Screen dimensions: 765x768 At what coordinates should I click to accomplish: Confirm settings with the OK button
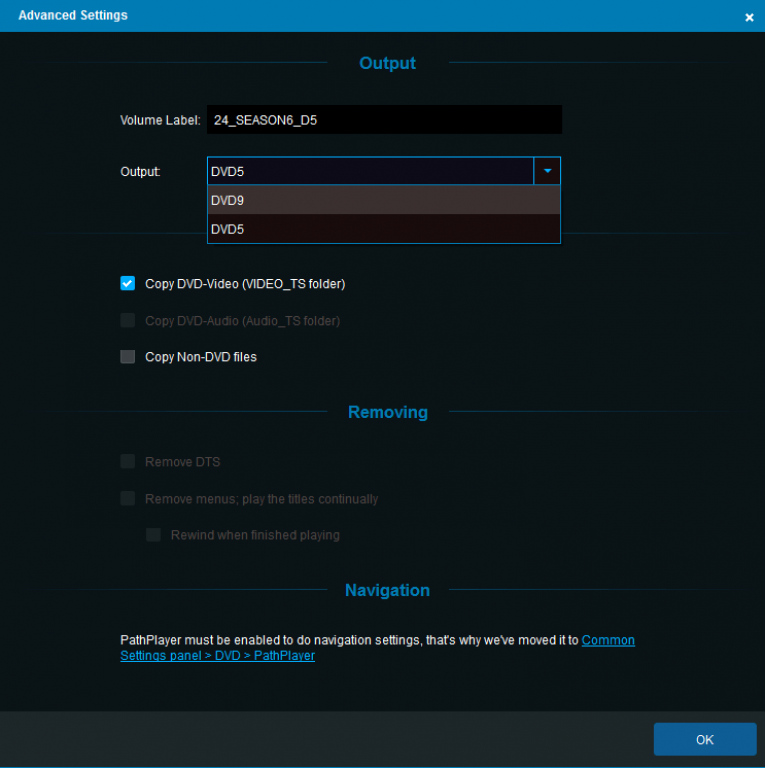point(705,739)
